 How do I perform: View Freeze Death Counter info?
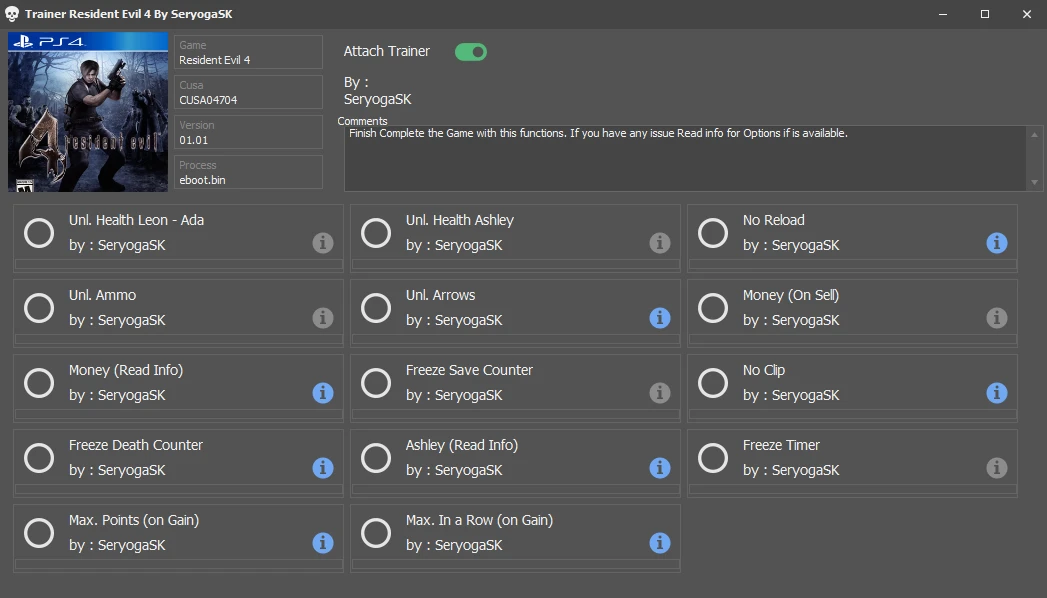pyautogui.click(x=322, y=468)
